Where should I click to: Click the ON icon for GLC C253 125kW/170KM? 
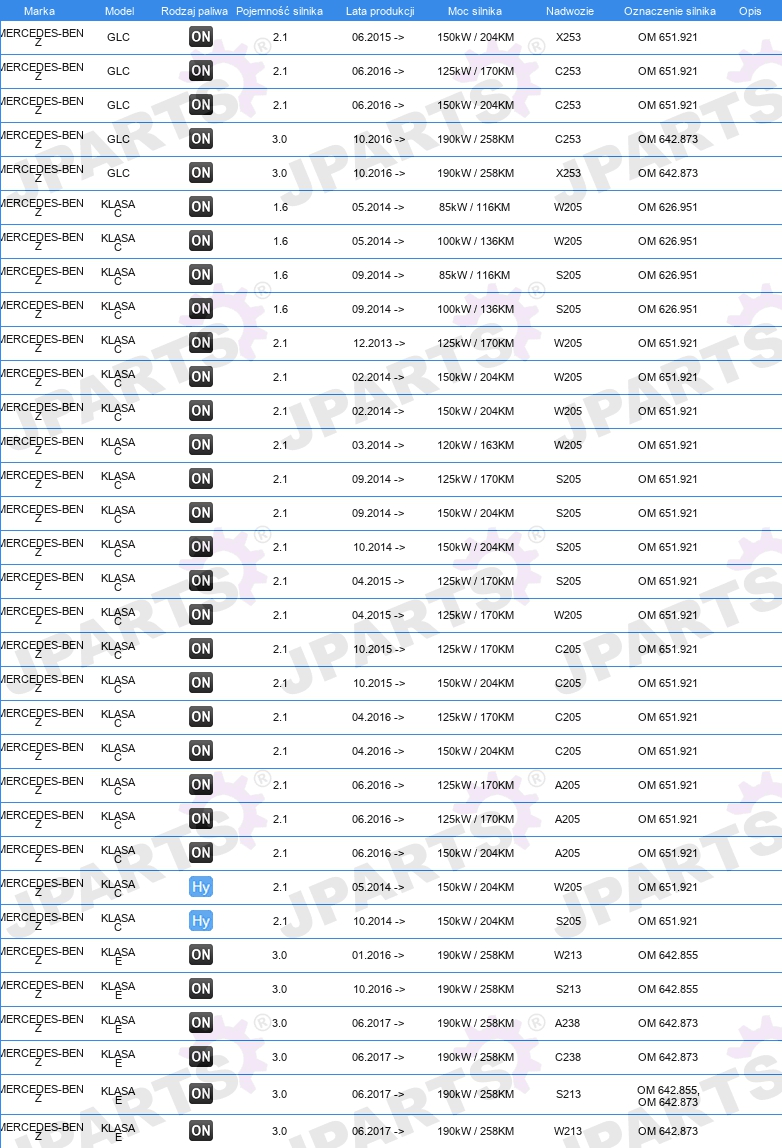(201, 71)
